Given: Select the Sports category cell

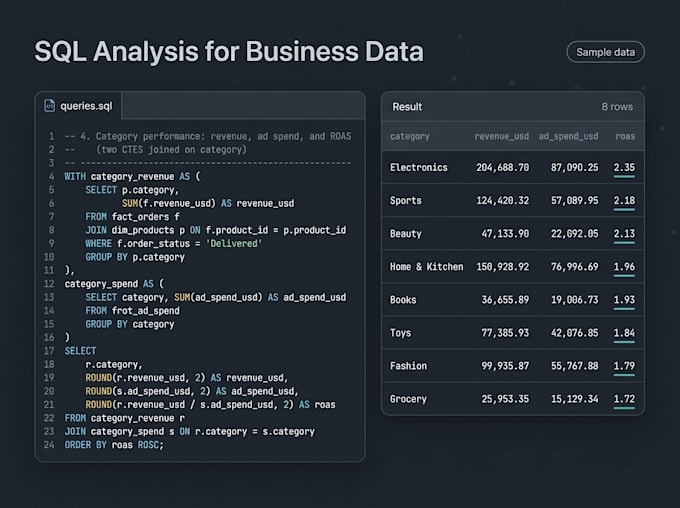Looking at the screenshot, I should coord(405,200).
